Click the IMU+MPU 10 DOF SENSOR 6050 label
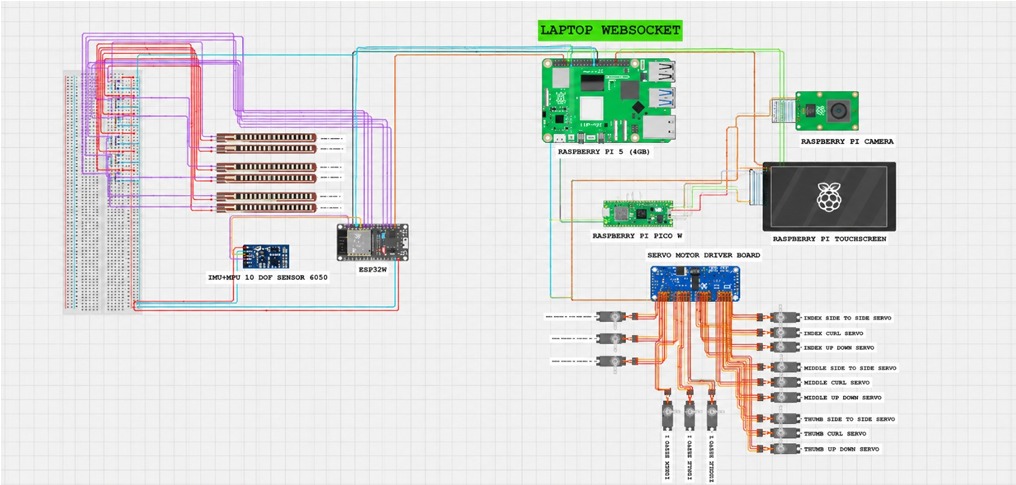The width and height of the screenshot is (1016, 485). click(268, 277)
